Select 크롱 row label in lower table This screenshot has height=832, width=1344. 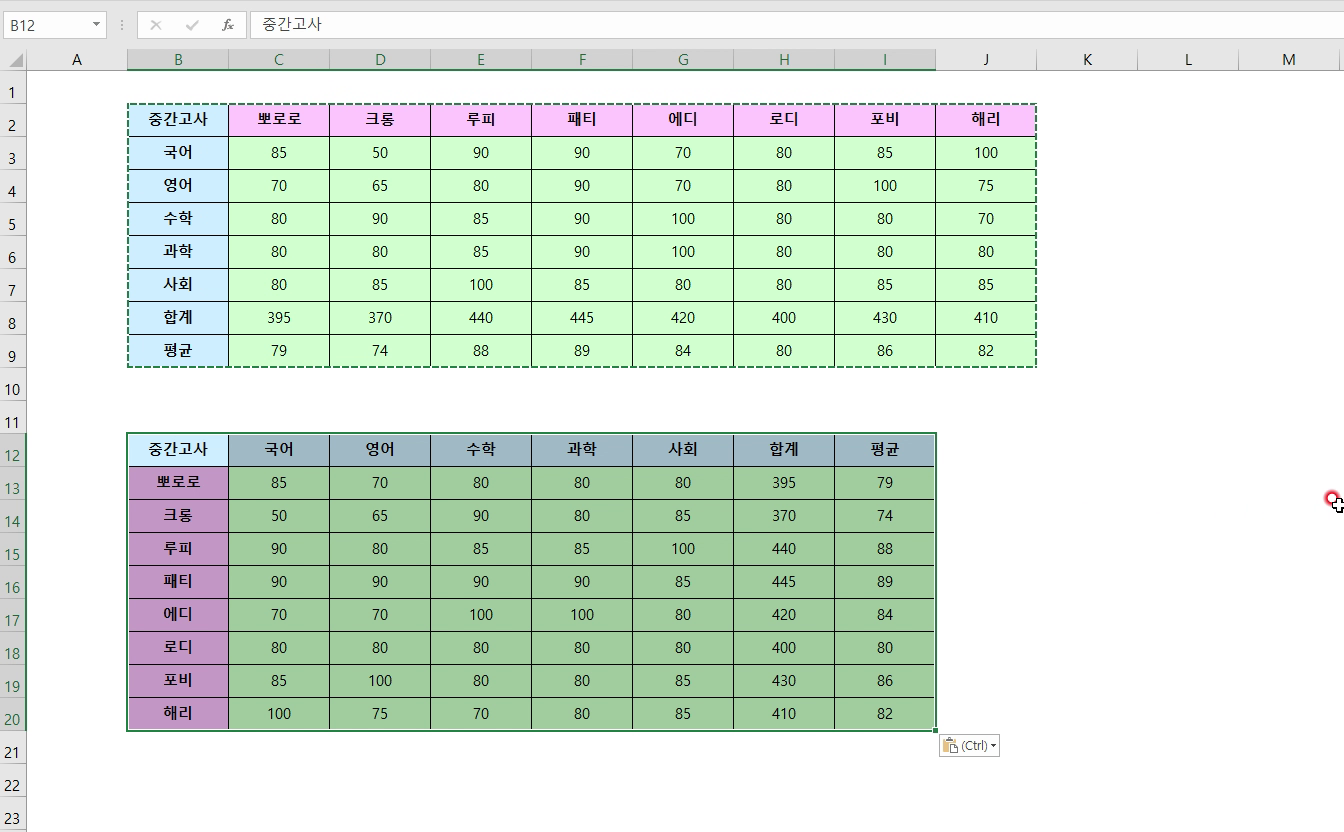(x=178, y=516)
